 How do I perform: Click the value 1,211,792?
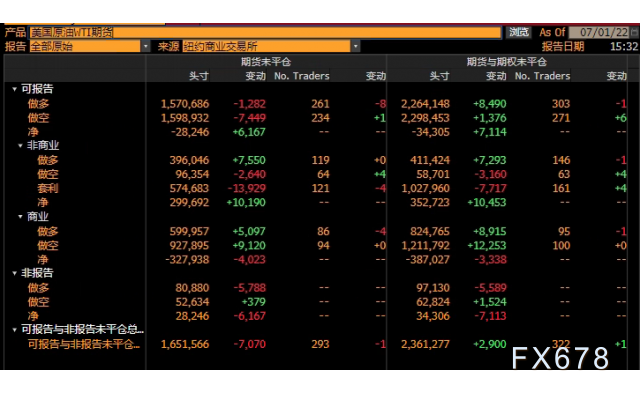click(425, 245)
